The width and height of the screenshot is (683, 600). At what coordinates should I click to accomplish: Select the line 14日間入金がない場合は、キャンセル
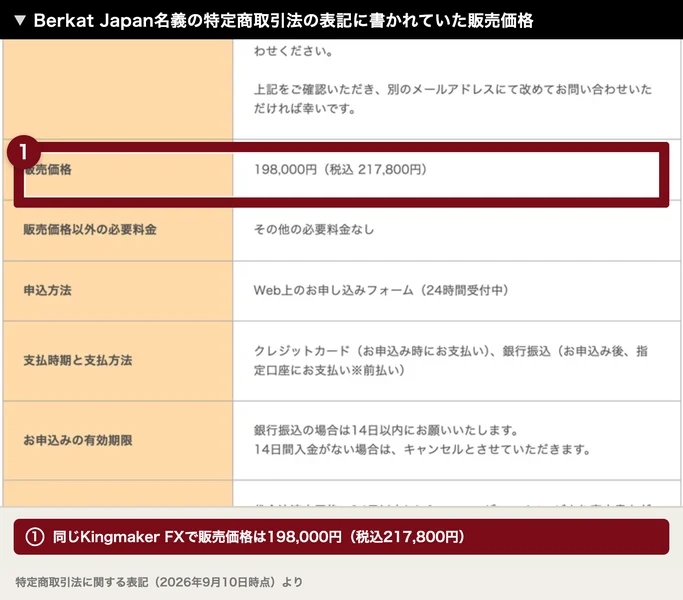pyautogui.click(x=422, y=449)
